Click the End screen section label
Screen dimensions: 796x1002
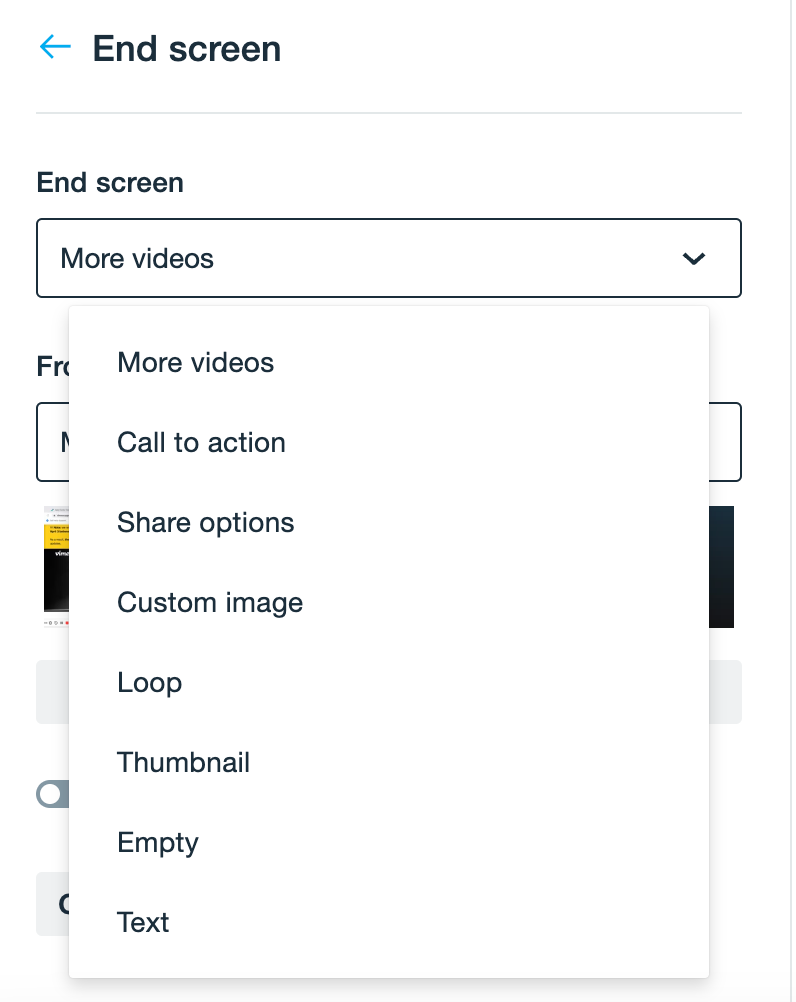[x=110, y=182]
